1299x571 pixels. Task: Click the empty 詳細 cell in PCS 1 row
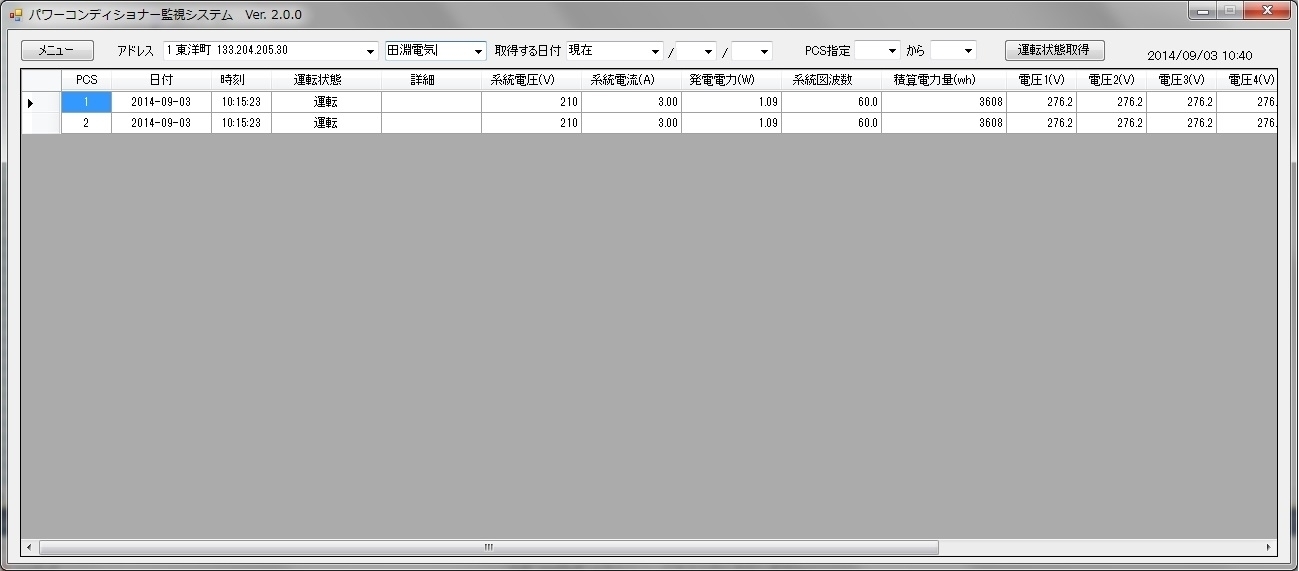point(432,102)
